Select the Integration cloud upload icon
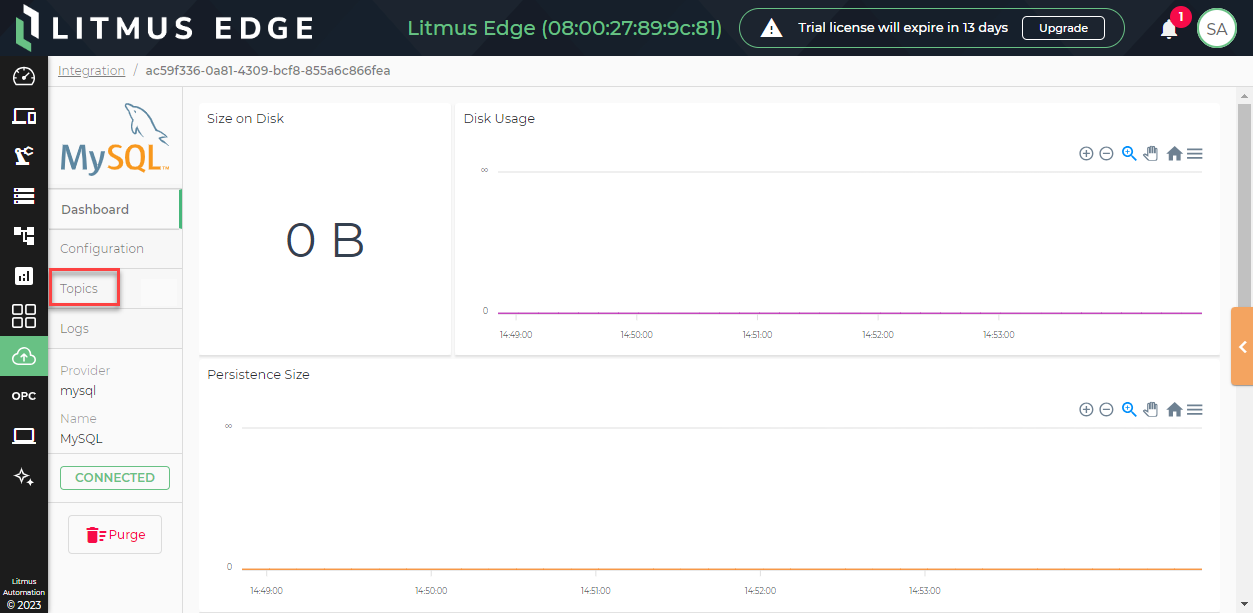This screenshot has height=613, width=1253. point(24,356)
